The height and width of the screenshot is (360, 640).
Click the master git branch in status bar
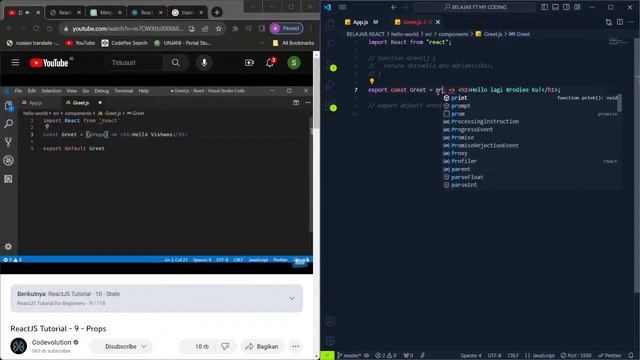(x=349, y=356)
